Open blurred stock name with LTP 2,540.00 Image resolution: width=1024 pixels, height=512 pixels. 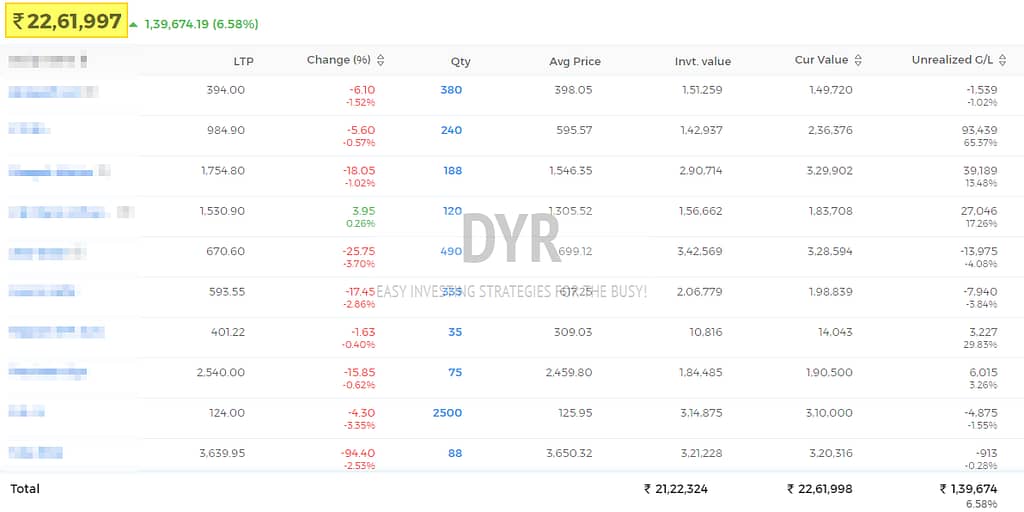48,372
